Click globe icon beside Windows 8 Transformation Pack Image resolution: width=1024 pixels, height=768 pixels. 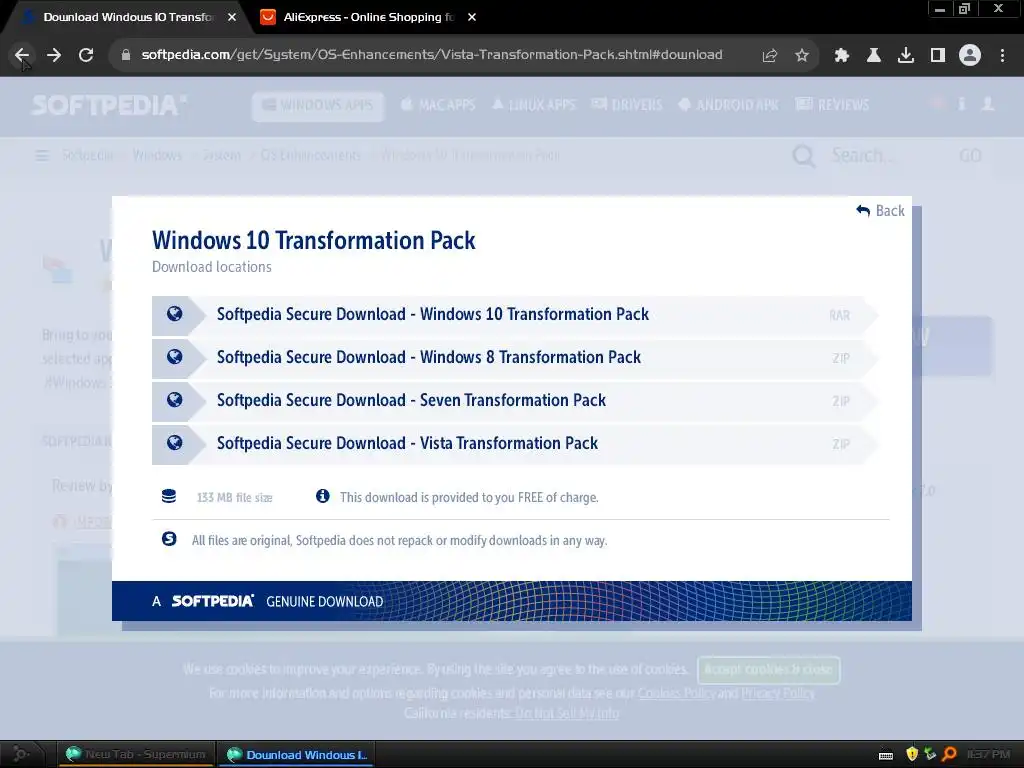tap(174, 357)
